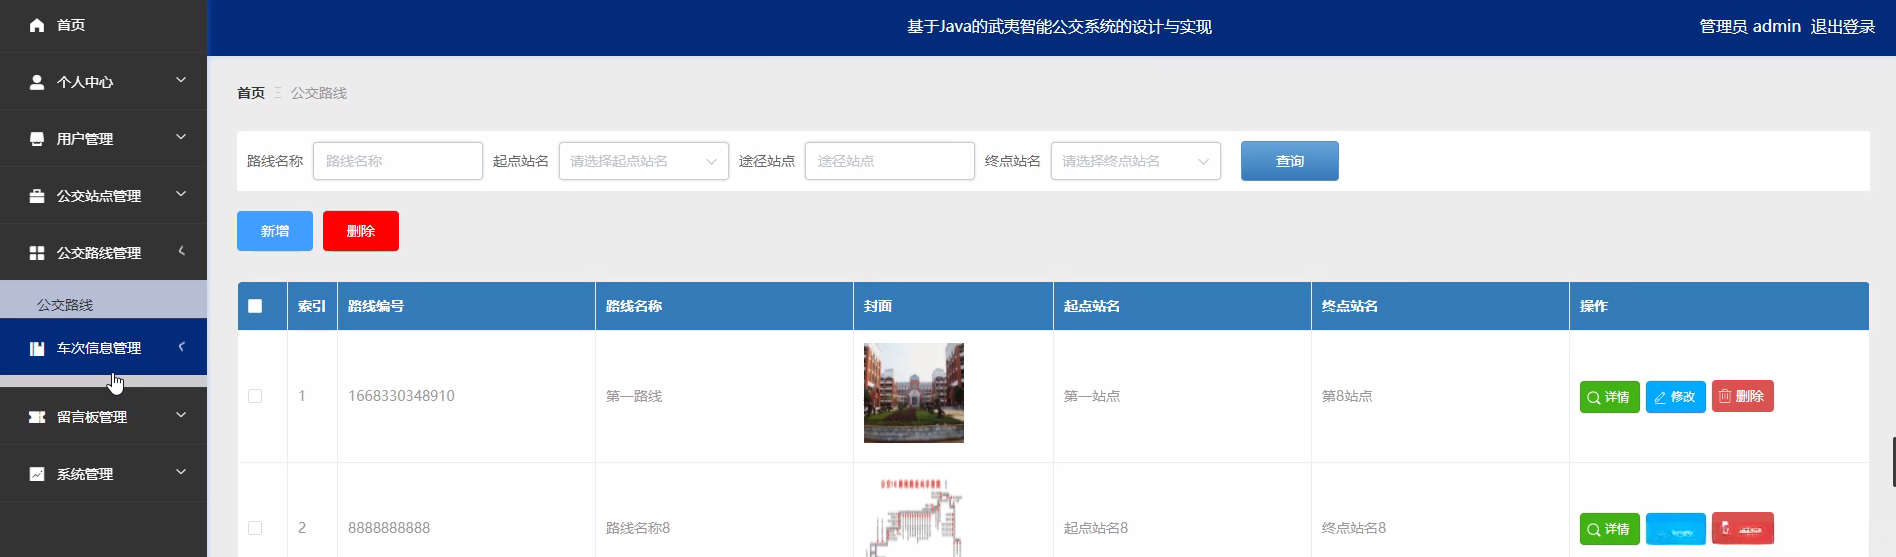Click the 查询 search button
1896x557 pixels.
point(1290,161)
